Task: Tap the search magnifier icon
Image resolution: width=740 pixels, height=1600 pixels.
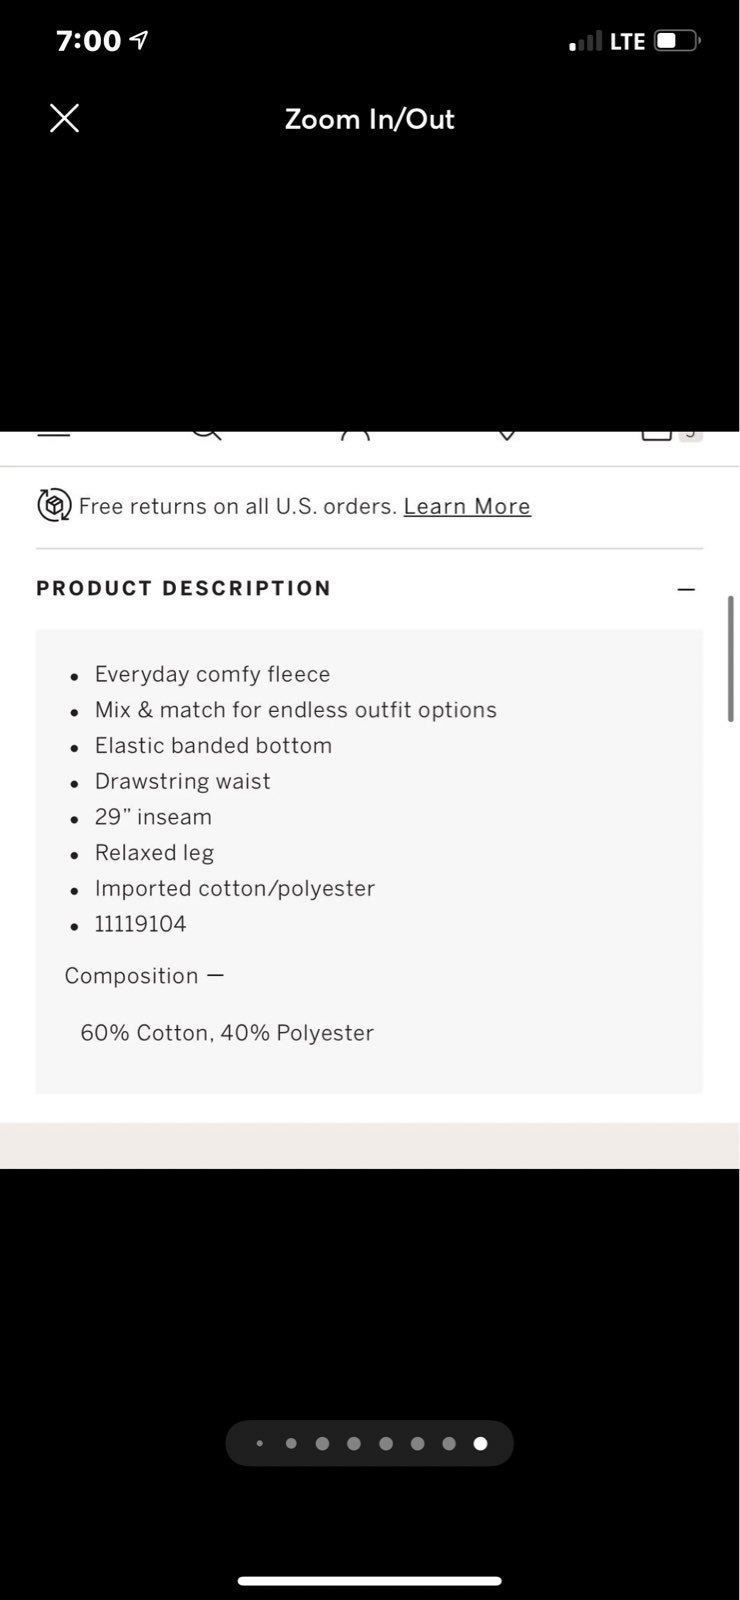Action: (x=206, y=434)
